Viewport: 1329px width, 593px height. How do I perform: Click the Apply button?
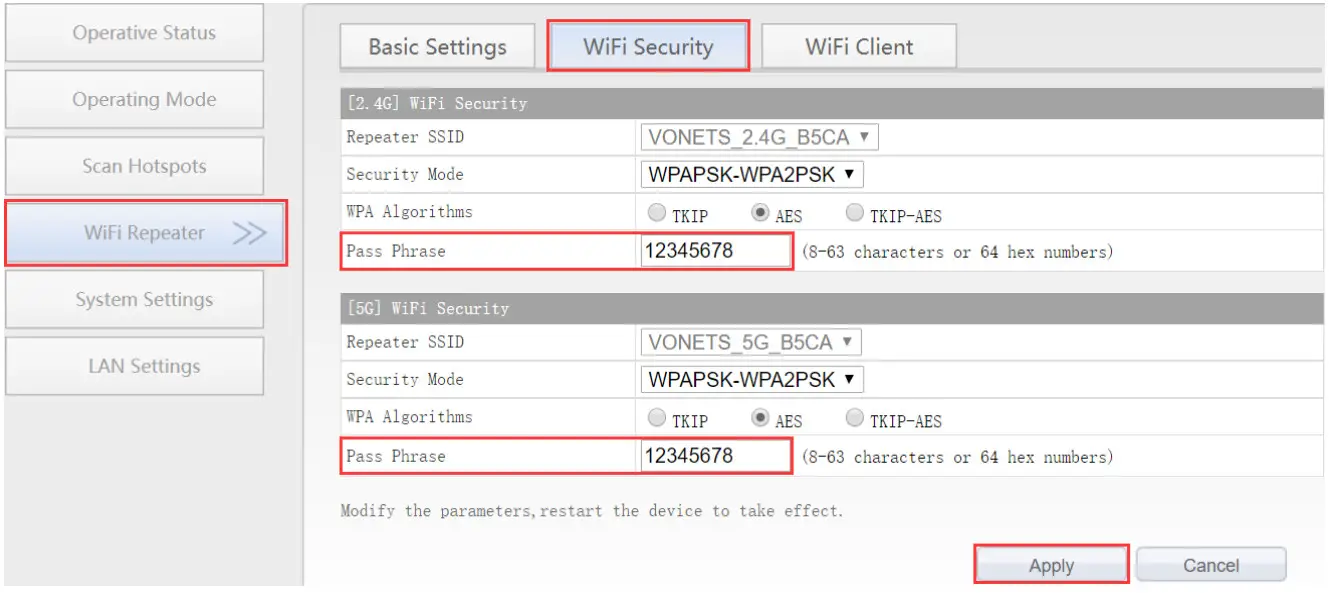[x=1050, y=564]
